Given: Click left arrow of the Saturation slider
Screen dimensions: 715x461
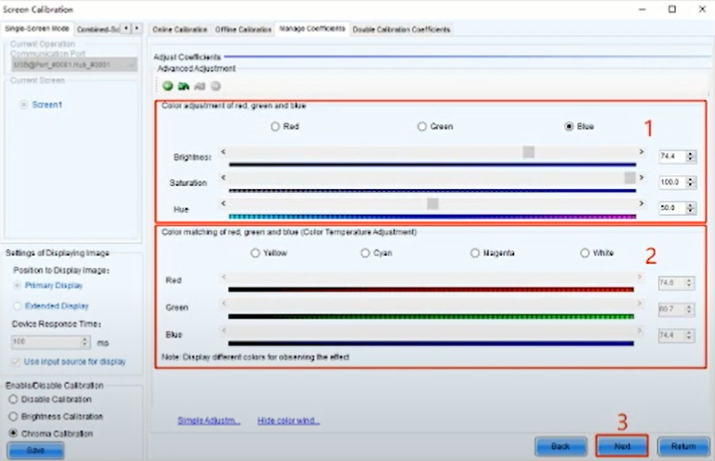Looking at the screenshot, I should (x=223, y=177).
